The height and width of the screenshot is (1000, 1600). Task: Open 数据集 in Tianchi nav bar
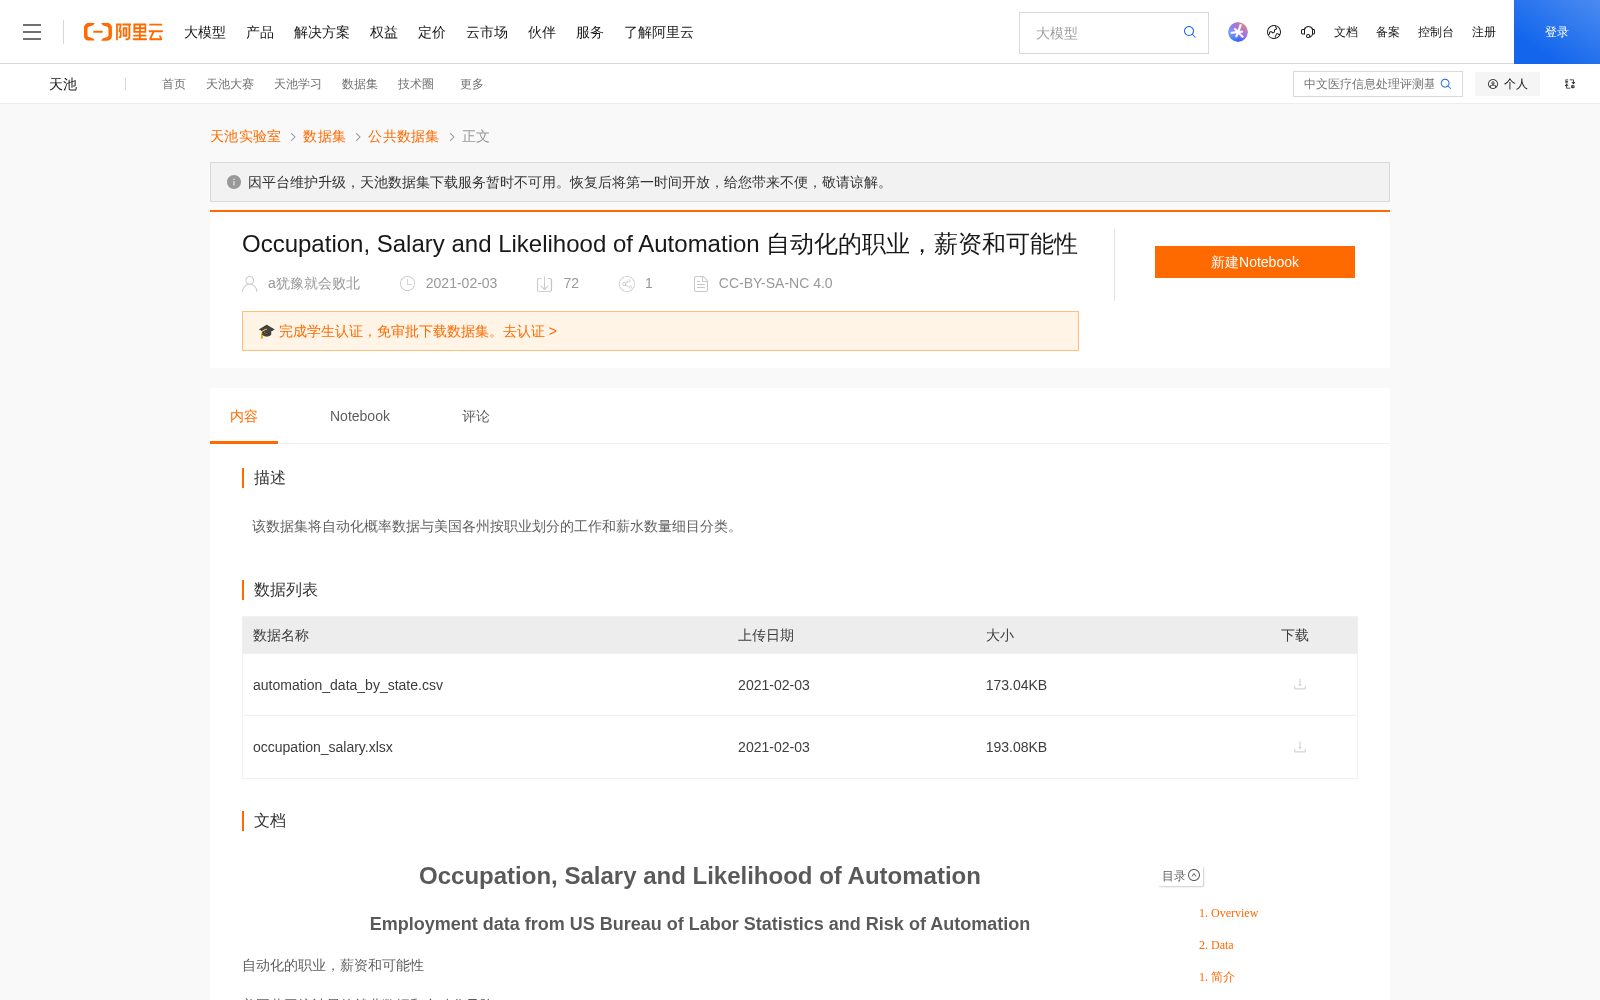point(360,84)
